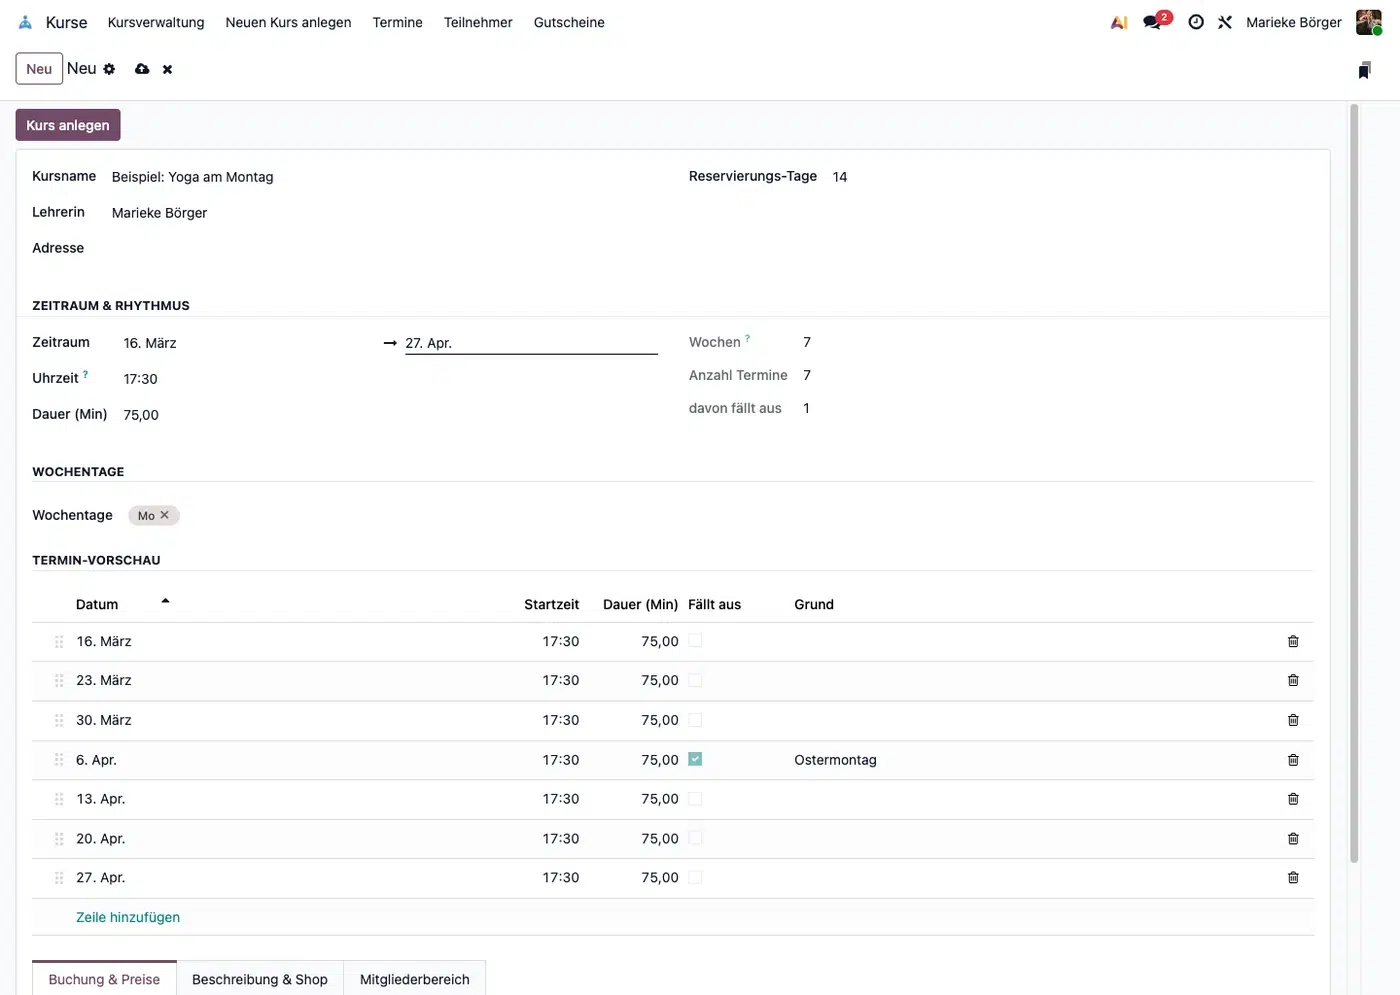Screen dimensions: 1400x995
Task: Uncheck Fällt aus for 6. Apr.
Action: click(695, 759)
